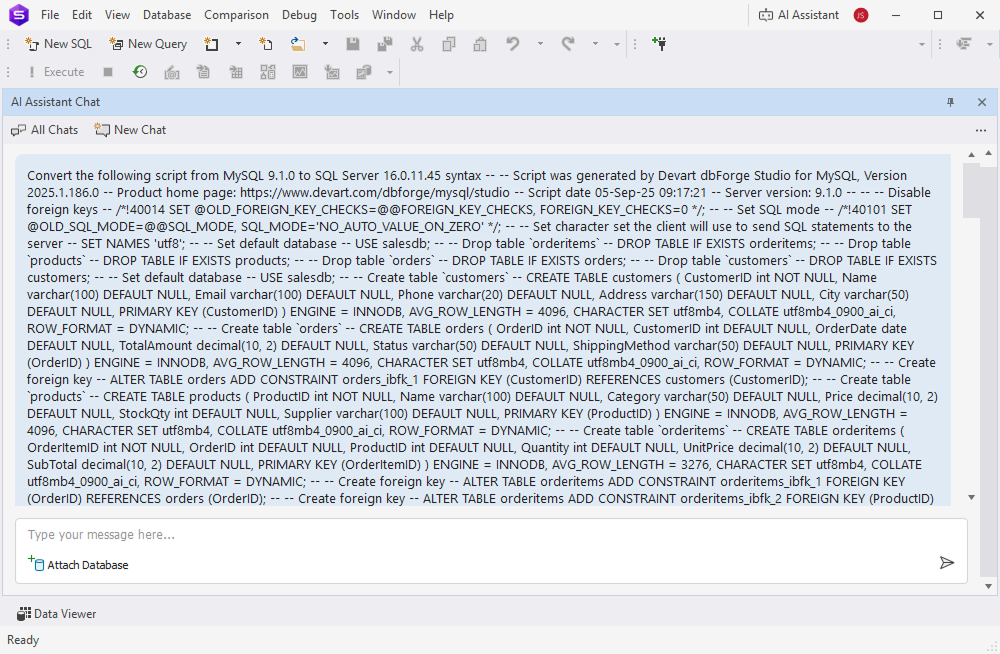Click the Redo icon
The height and width of the screenshot is (654, 1000).
pos(566,44)
